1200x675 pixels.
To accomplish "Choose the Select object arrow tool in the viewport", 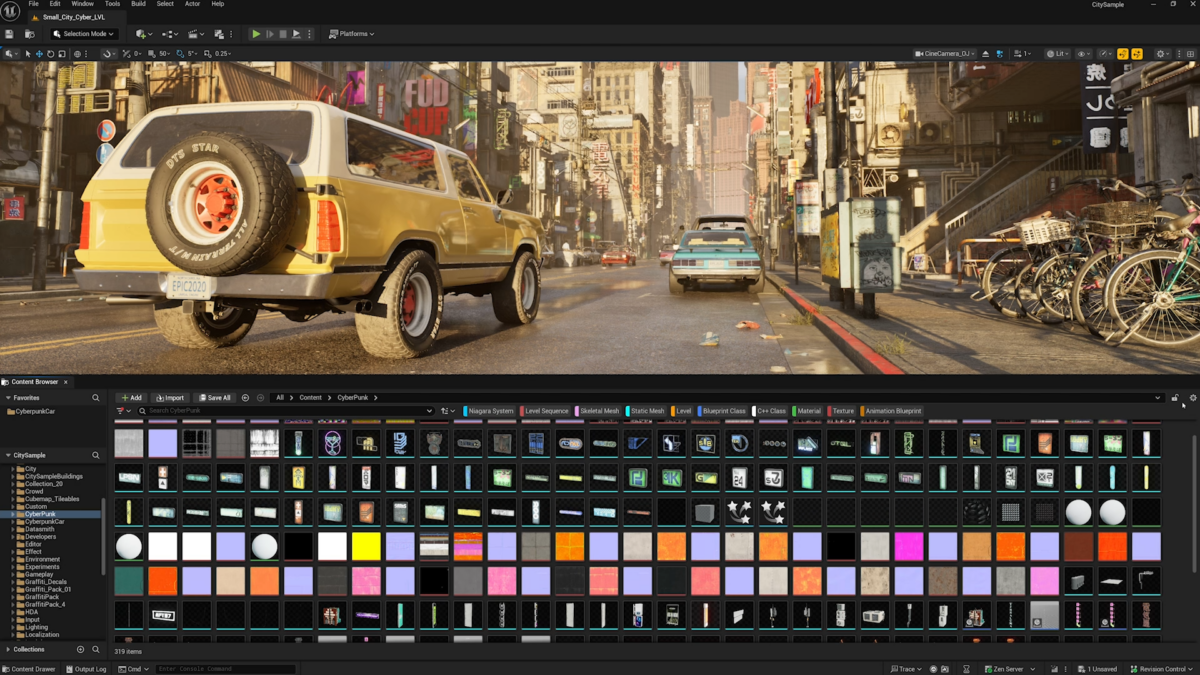I will (28, 54).
